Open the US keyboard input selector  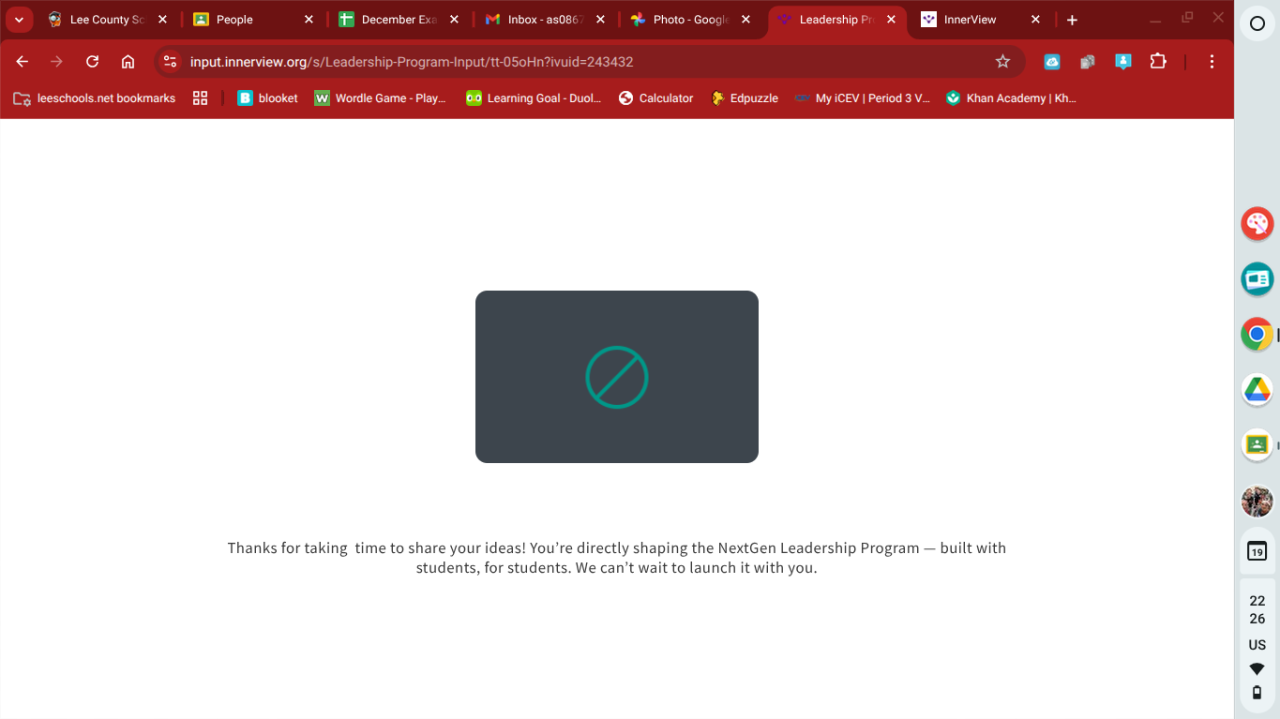point(1257,645)
